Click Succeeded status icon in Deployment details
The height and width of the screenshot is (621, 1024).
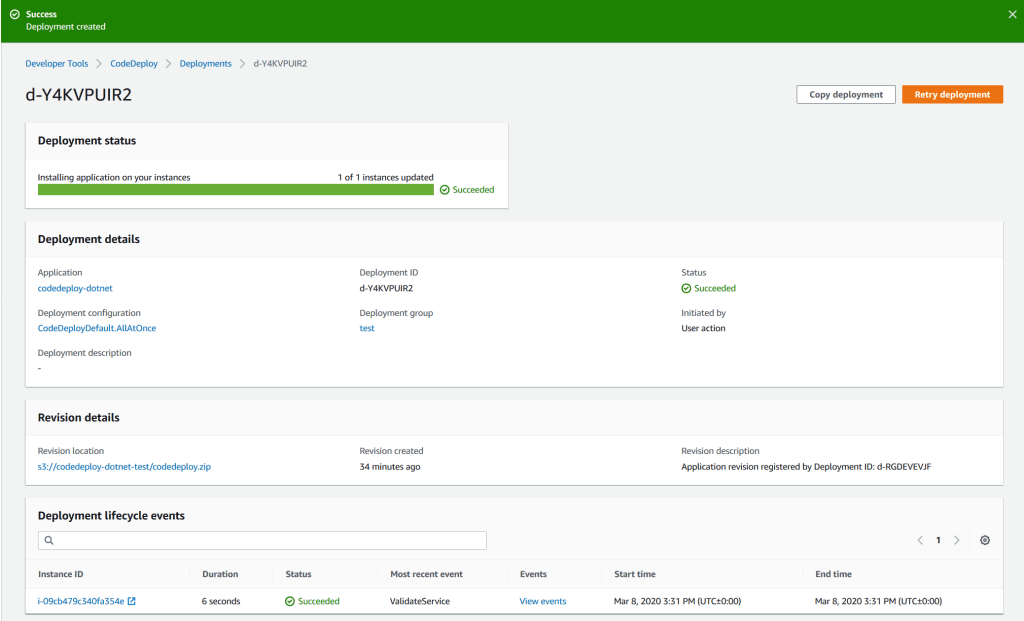click(686, 288)
